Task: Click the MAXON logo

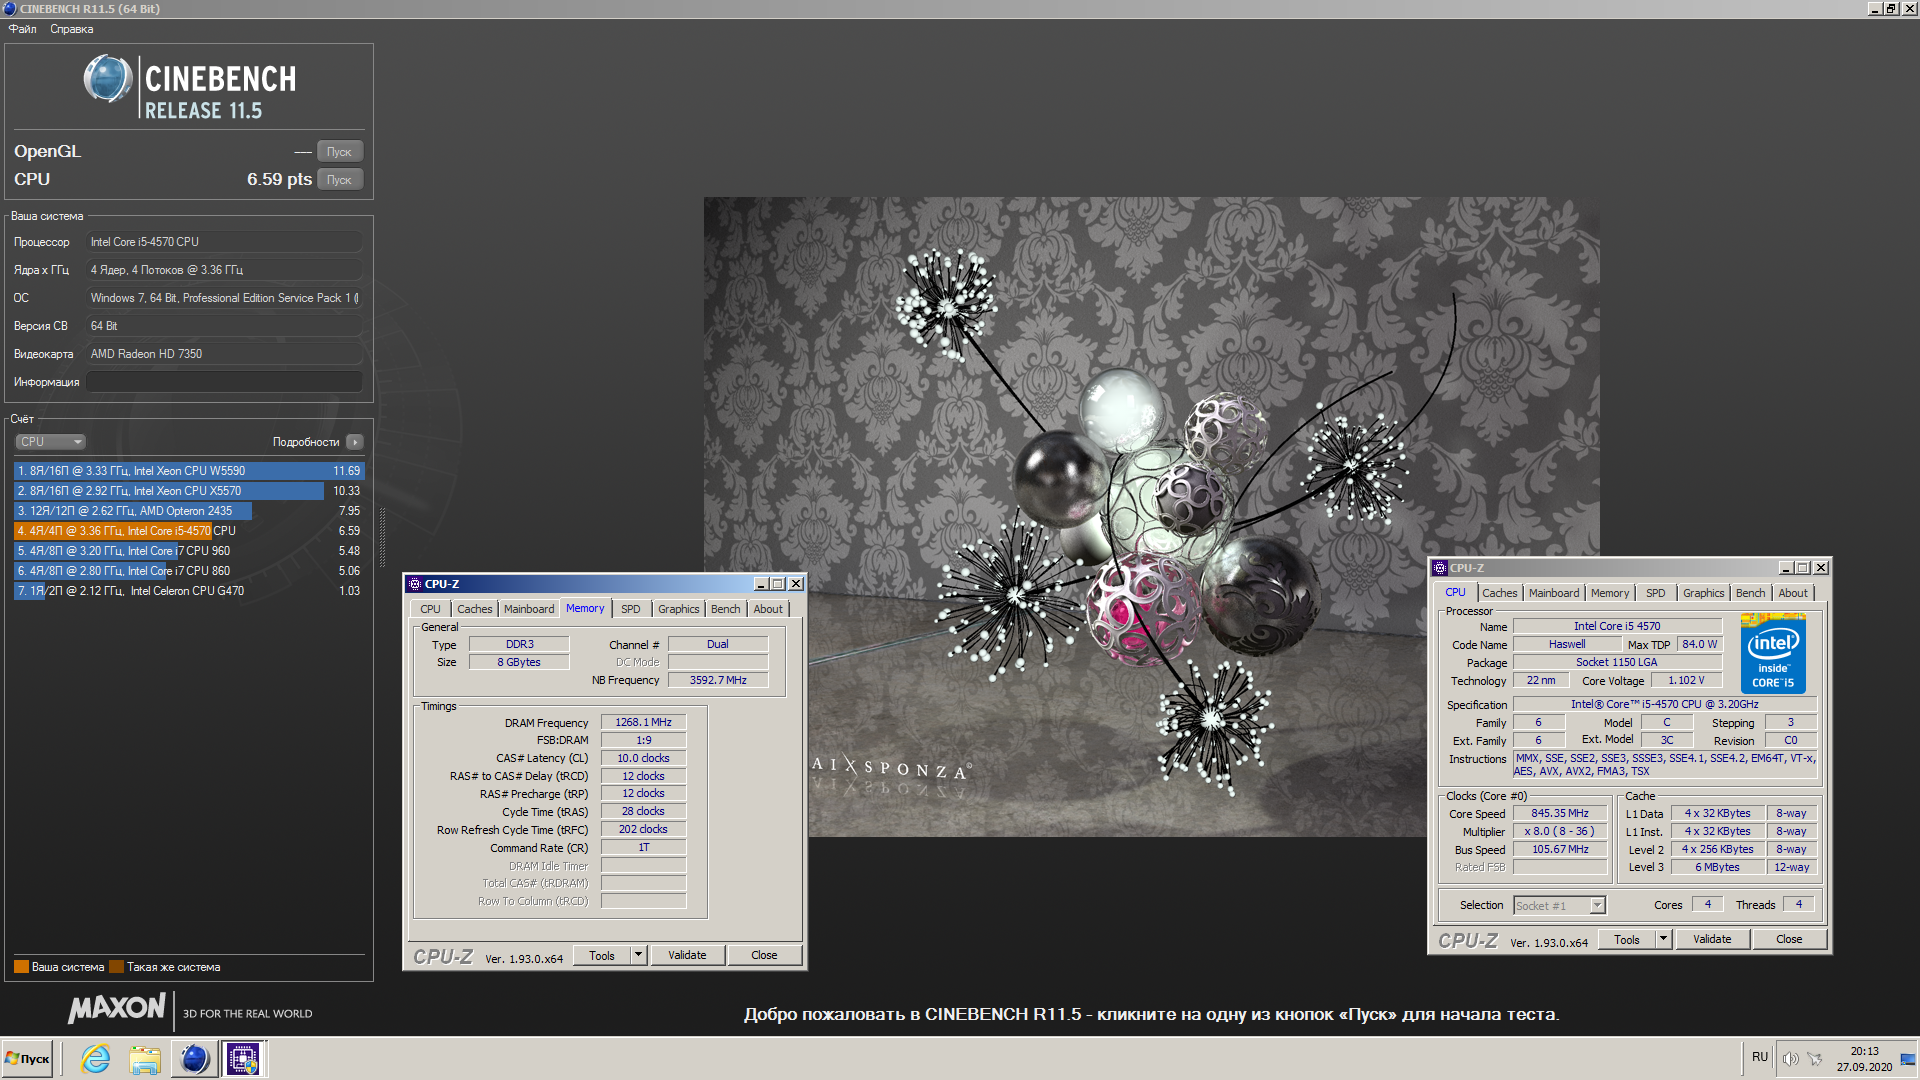Action: [117, 1009]
